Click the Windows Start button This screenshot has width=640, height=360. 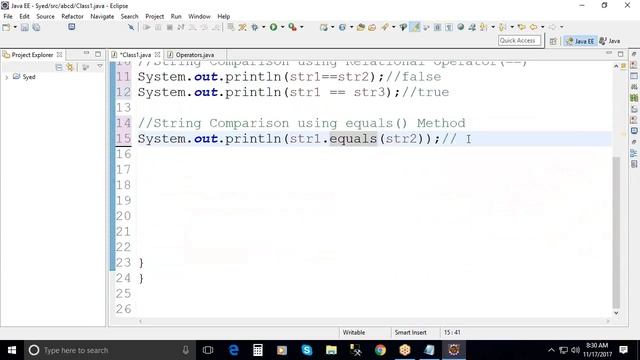click(x=12, y=350)
